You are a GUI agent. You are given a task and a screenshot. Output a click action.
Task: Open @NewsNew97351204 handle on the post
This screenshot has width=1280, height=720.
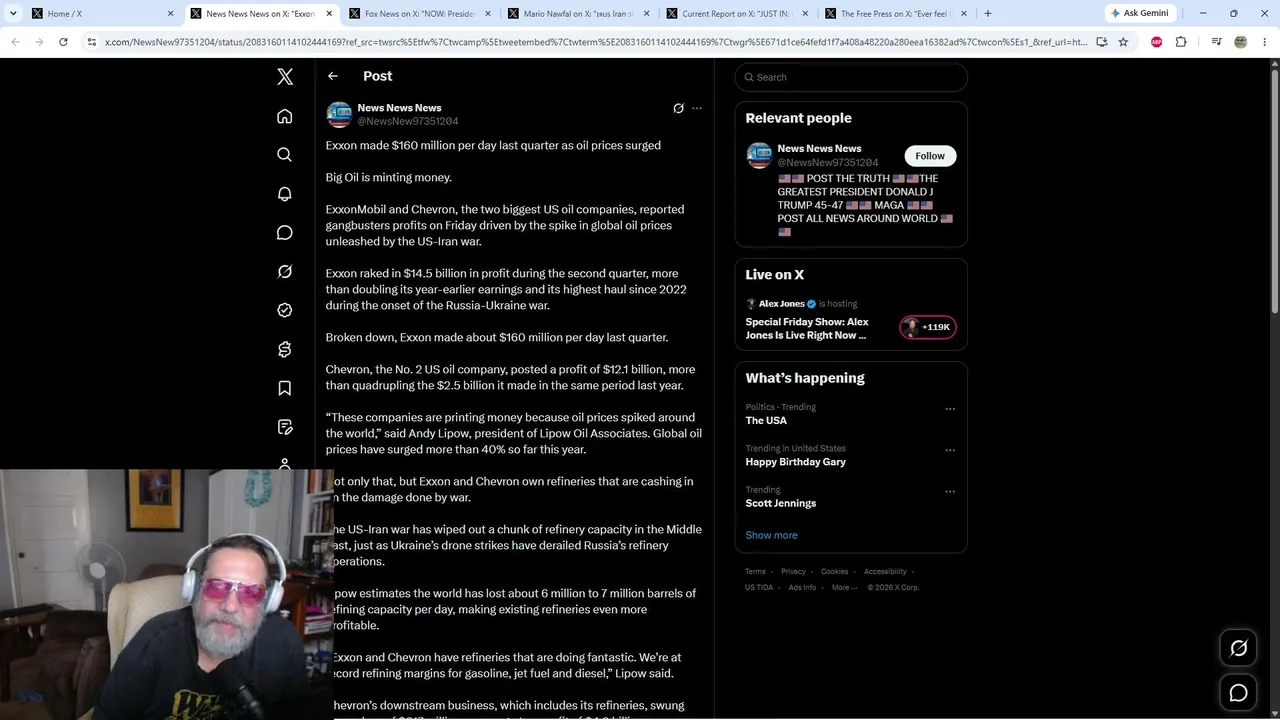pyautogui.click(x=408, y=121)
